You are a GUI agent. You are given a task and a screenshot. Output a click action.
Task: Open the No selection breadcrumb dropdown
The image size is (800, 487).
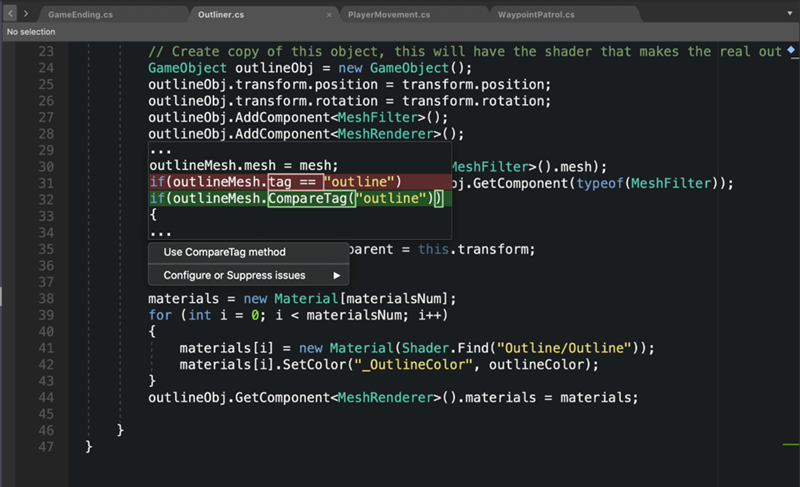[31, 32]
